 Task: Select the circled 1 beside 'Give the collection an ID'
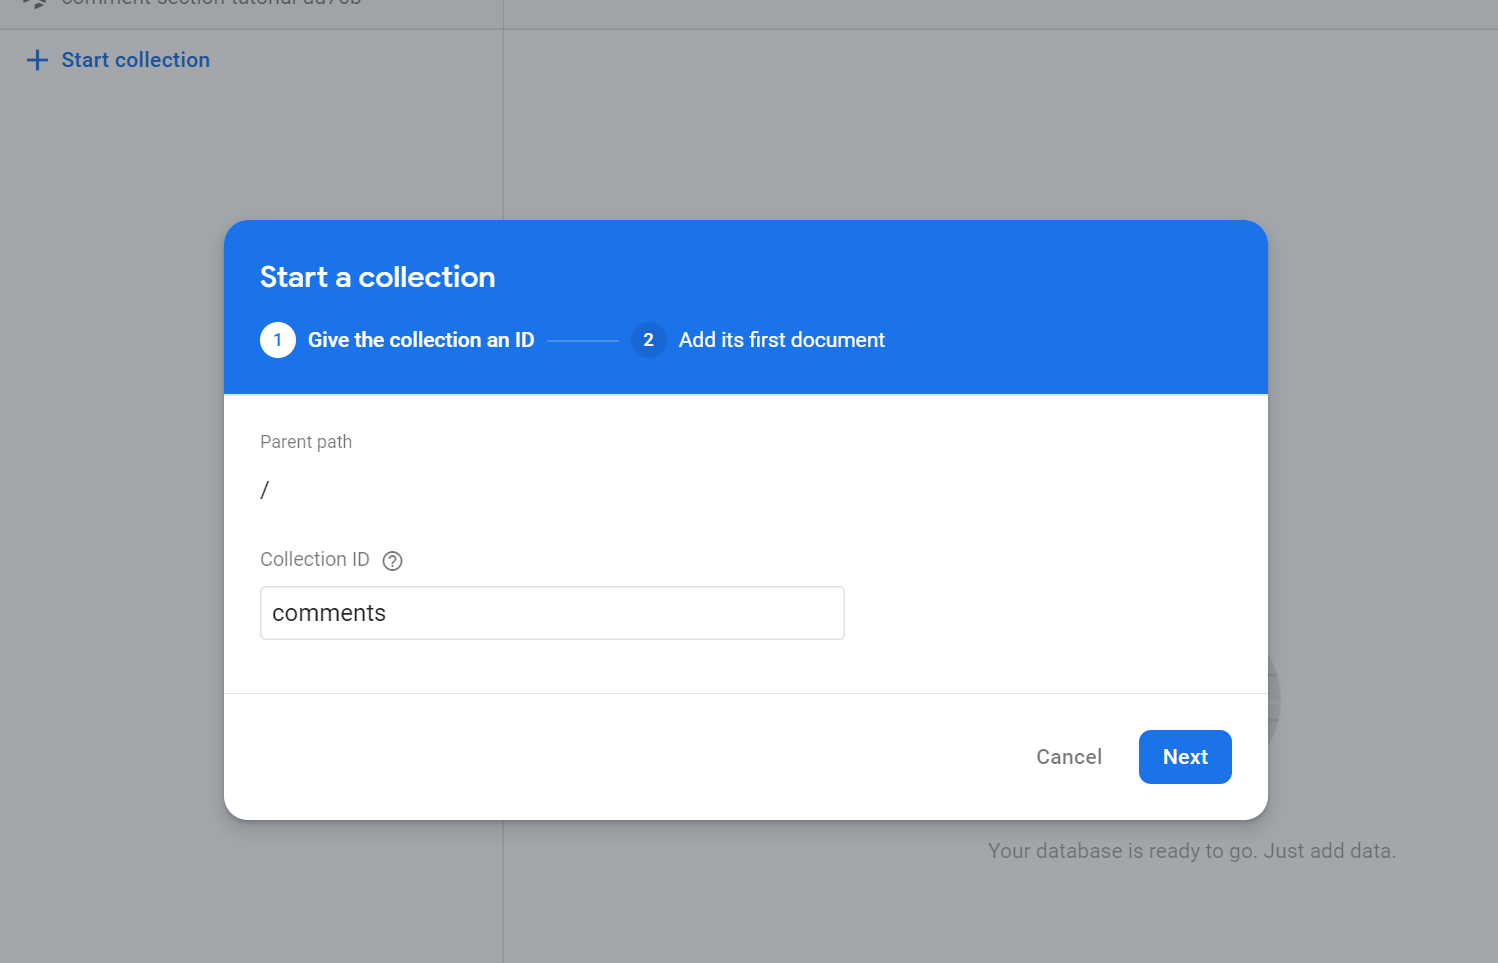278,340
